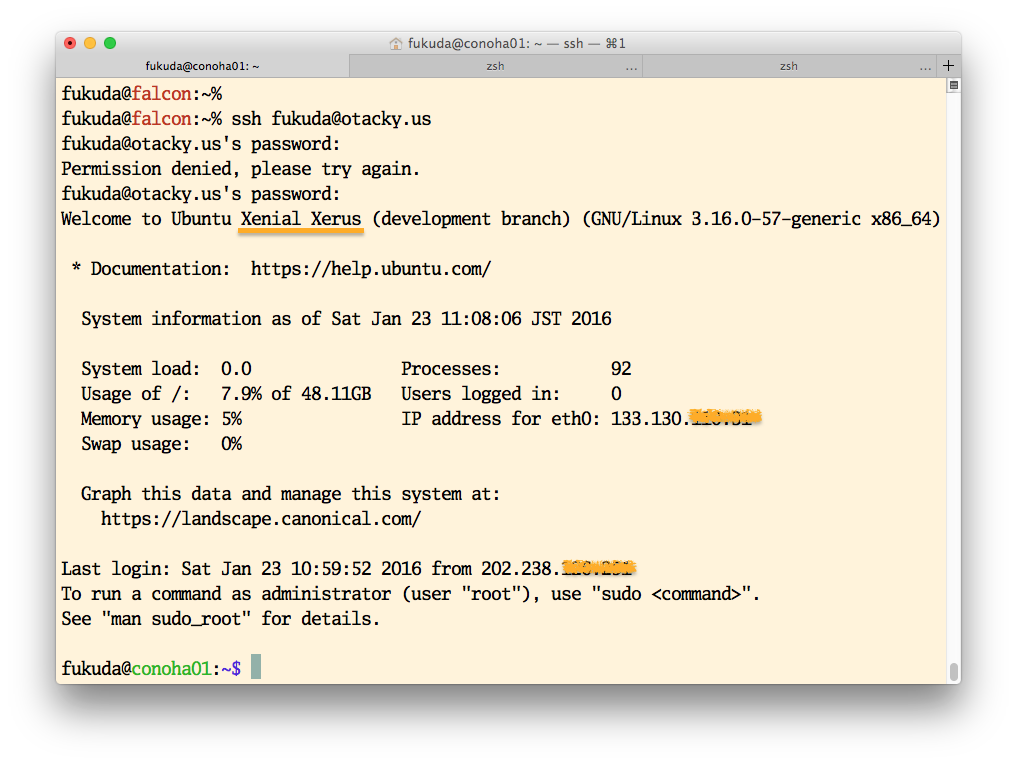Open the https://landscape.canonical.com/ link
The width and height of the screenshot is (1017, 764).
[261, 519]
